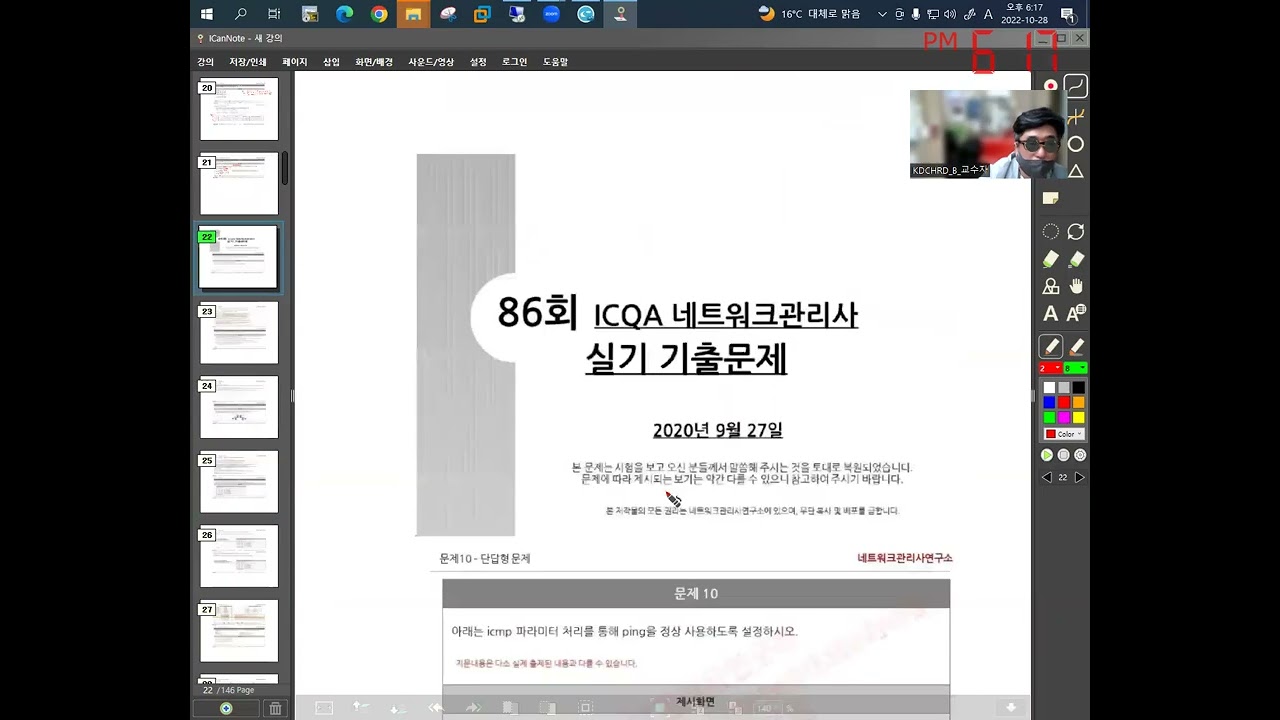Viewport: 1280px width, 720px height.
Task: Select the right eraser tool
Action: pos(1076,259)
